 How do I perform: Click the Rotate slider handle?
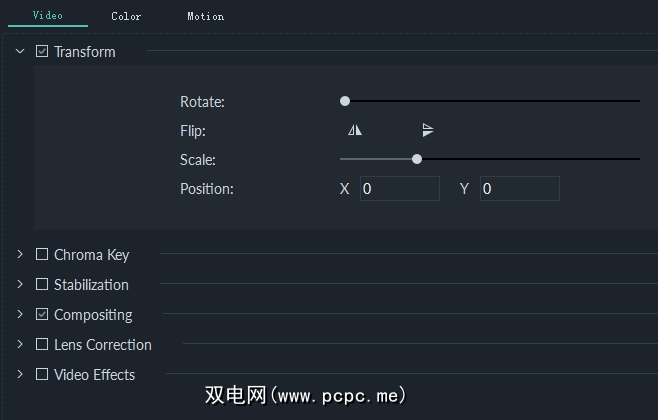(345, 101)
